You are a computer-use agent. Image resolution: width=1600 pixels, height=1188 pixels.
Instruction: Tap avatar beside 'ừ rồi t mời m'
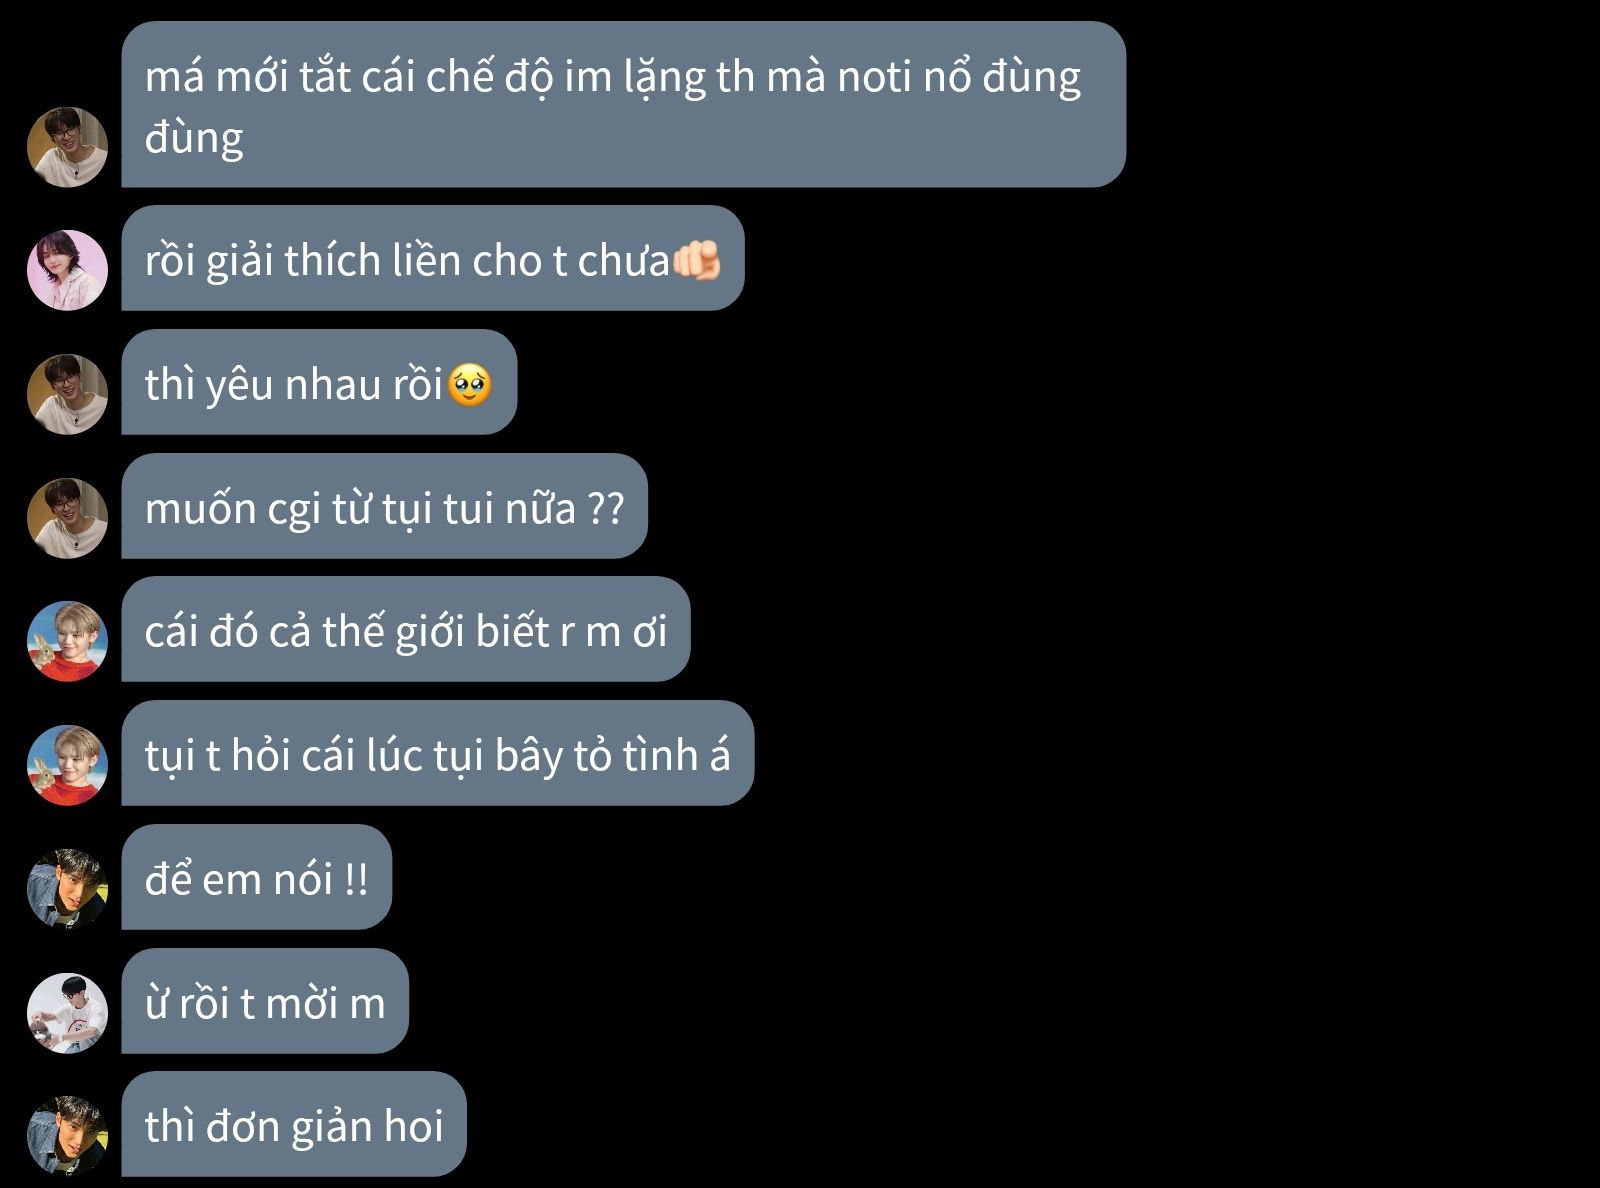pos(67,1013)
